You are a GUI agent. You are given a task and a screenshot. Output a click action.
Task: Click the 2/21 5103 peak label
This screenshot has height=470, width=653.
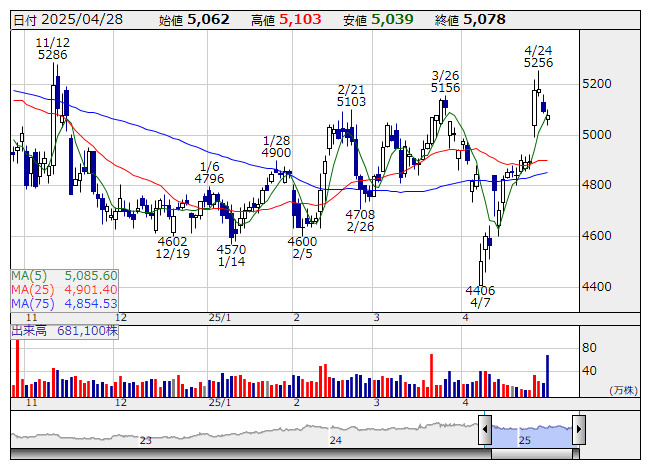[351, 95]
